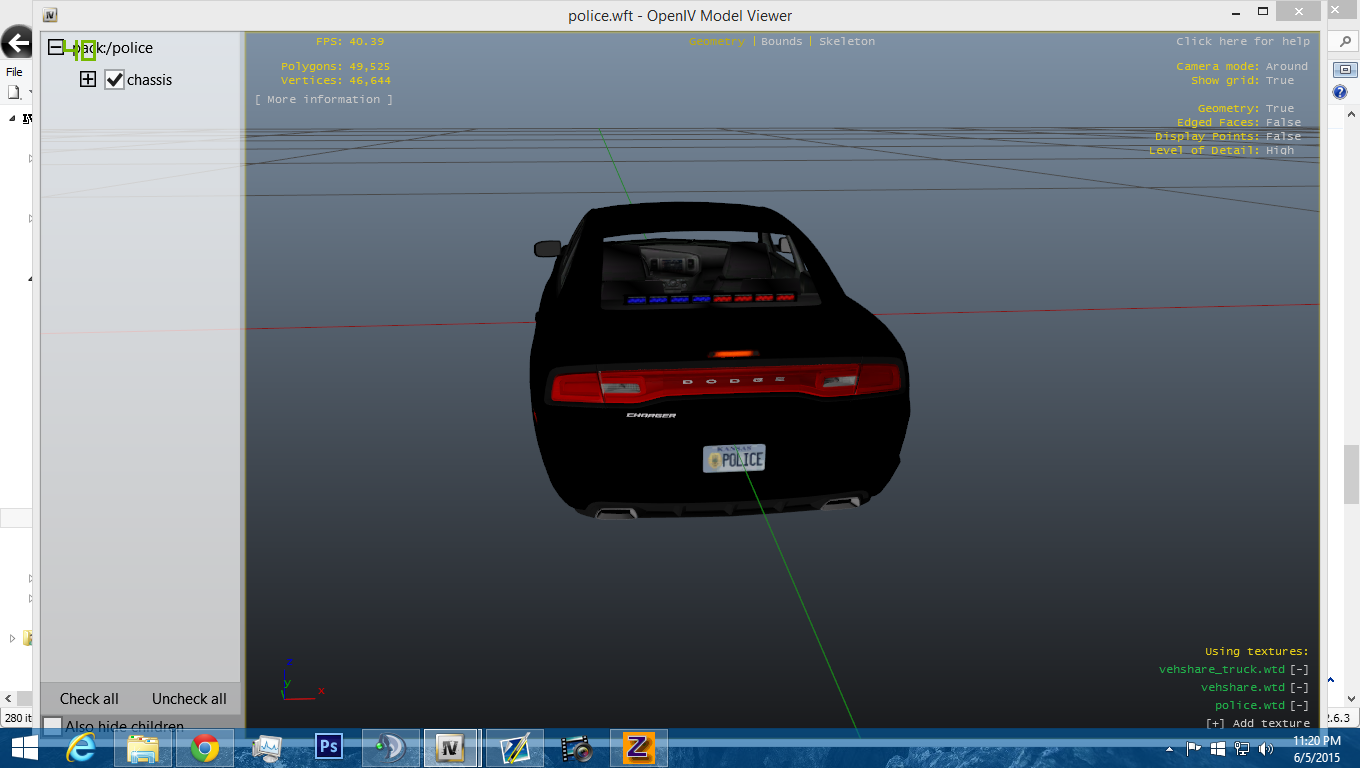The image size is (1360, 768).
Task: Toggle the Also hide children checkbox
Action: coord(53,726)
